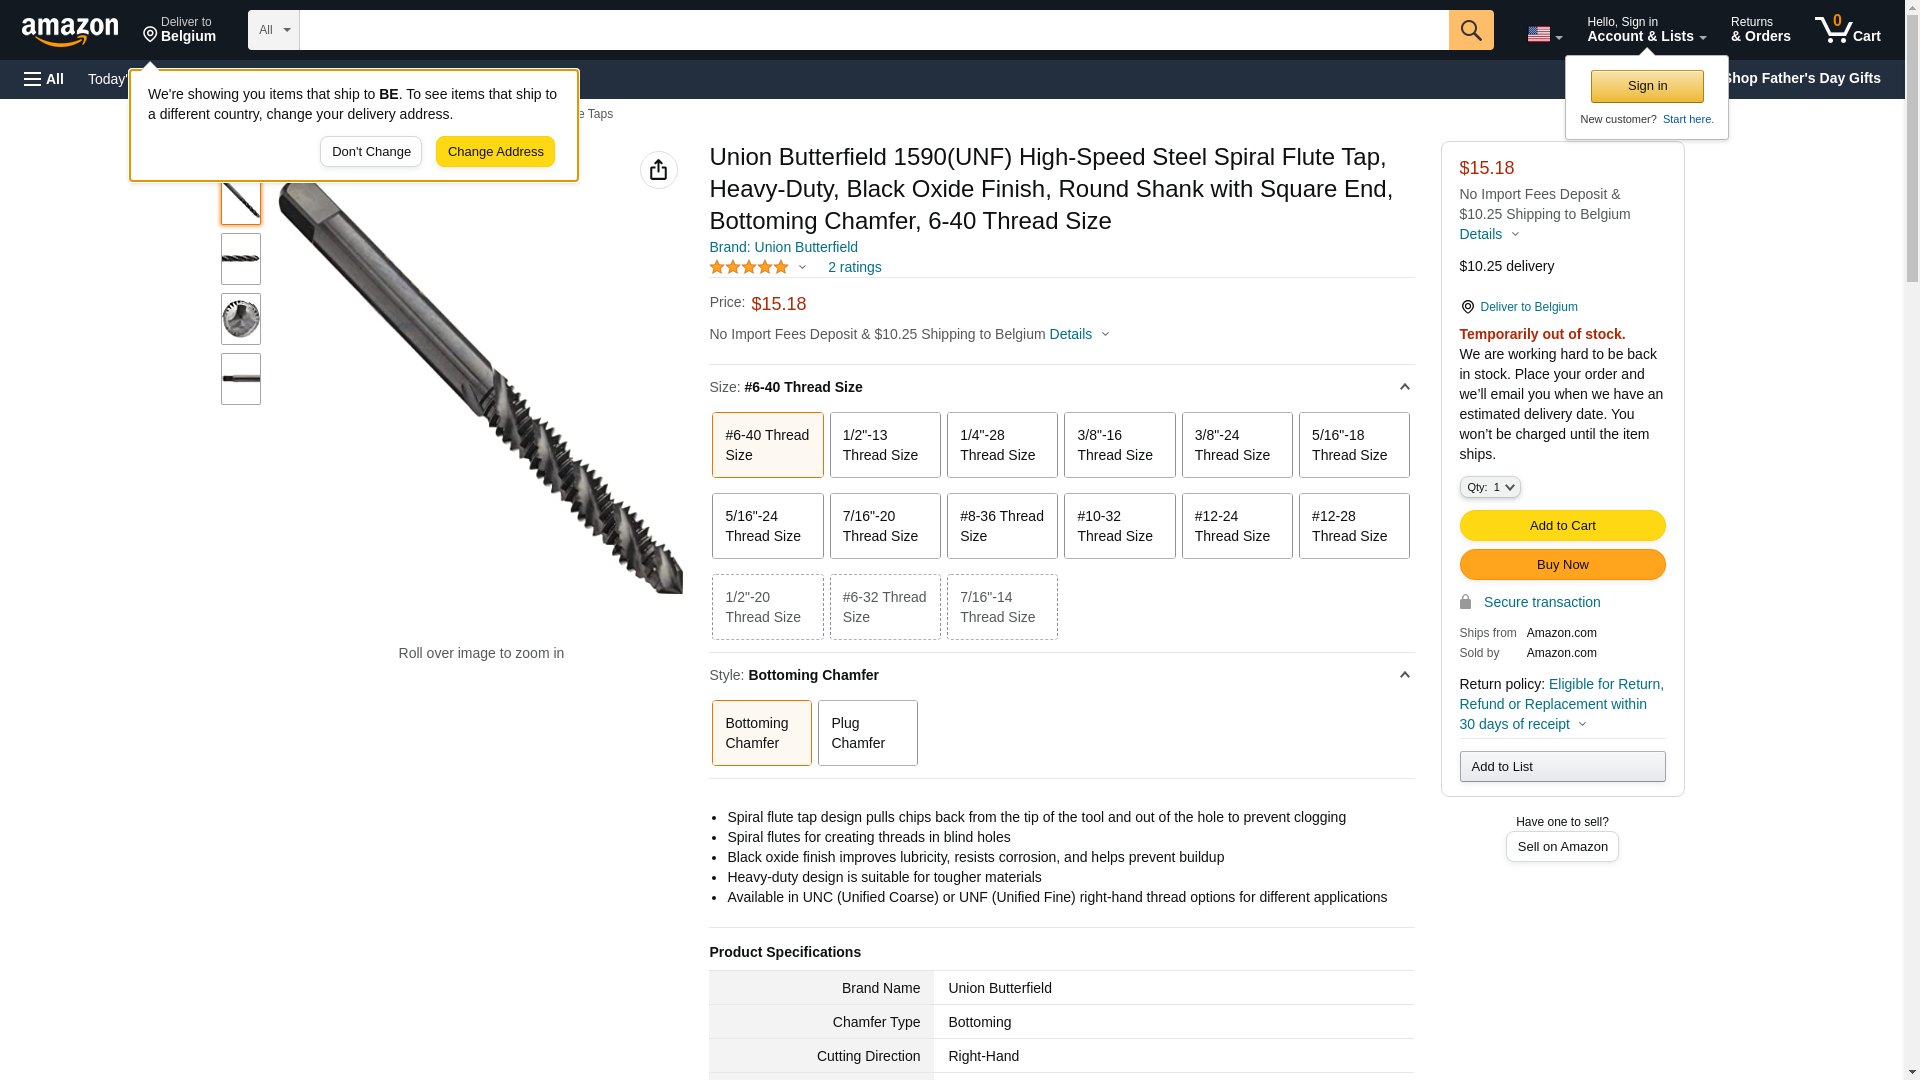
Task: Click the Add to Cart button
Action: coord(1561,526)
